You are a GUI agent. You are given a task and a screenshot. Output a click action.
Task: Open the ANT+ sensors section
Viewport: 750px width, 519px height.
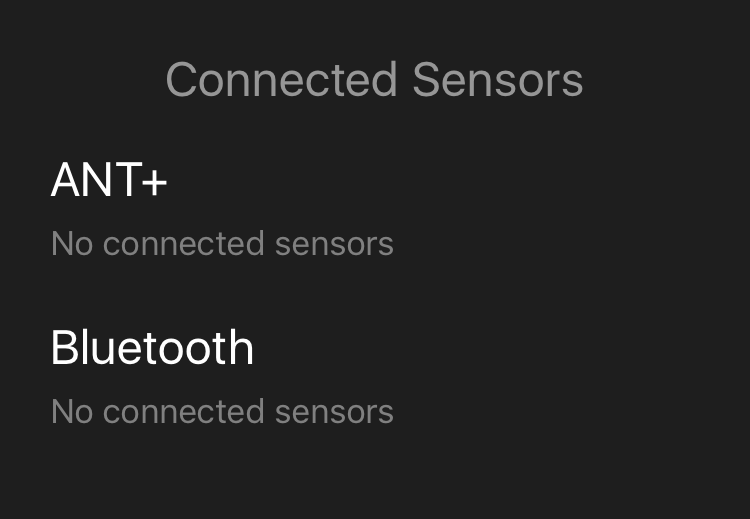pyautogui.click(x=109, y=181)
